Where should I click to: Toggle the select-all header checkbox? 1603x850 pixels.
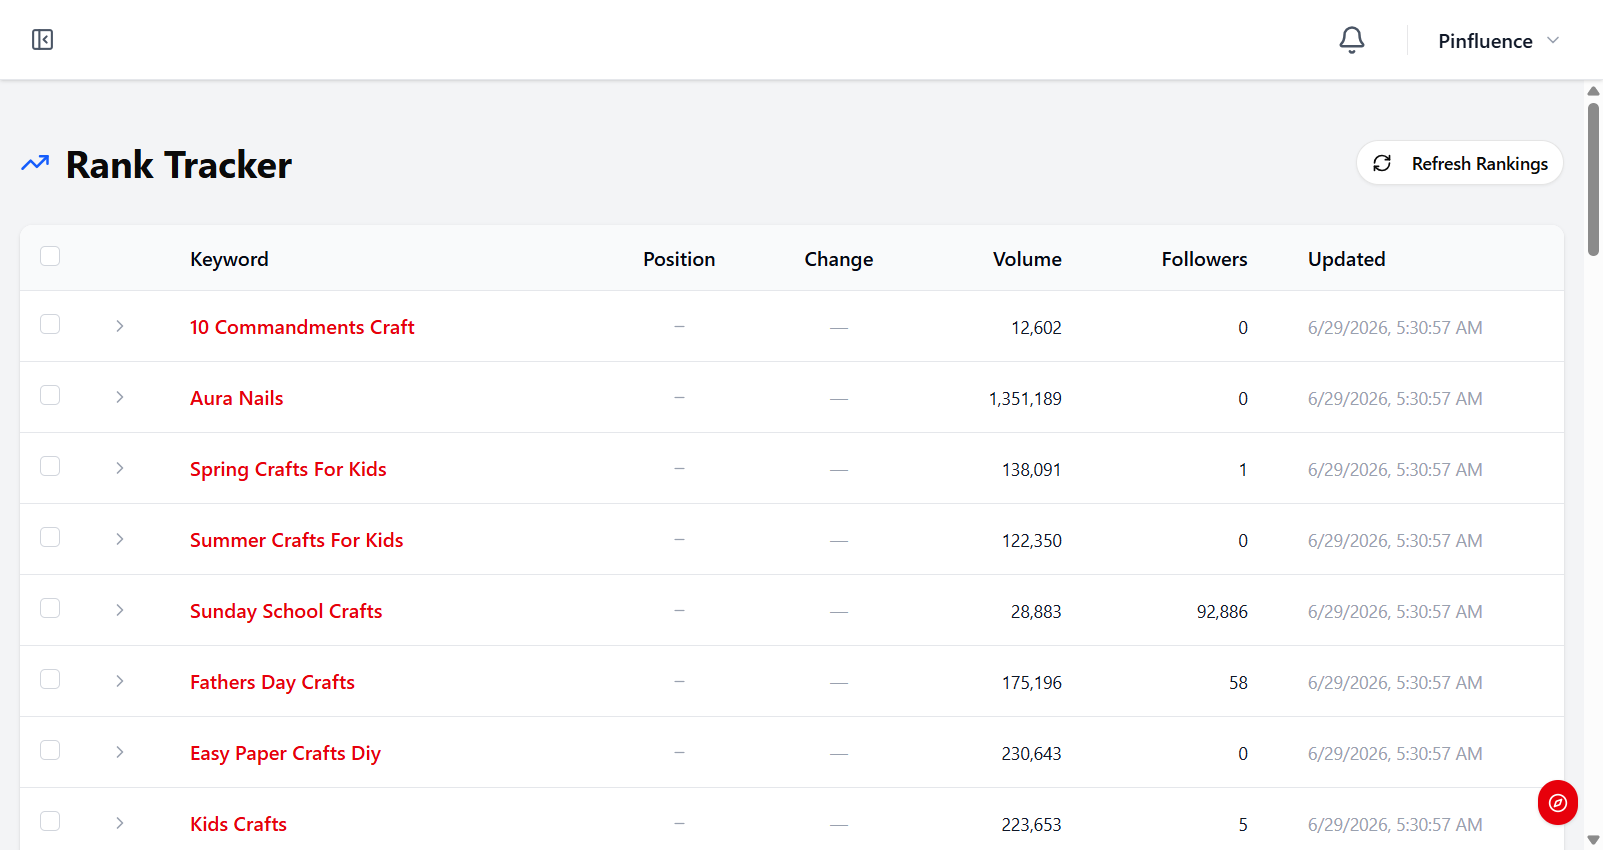[x=50, y=256]
